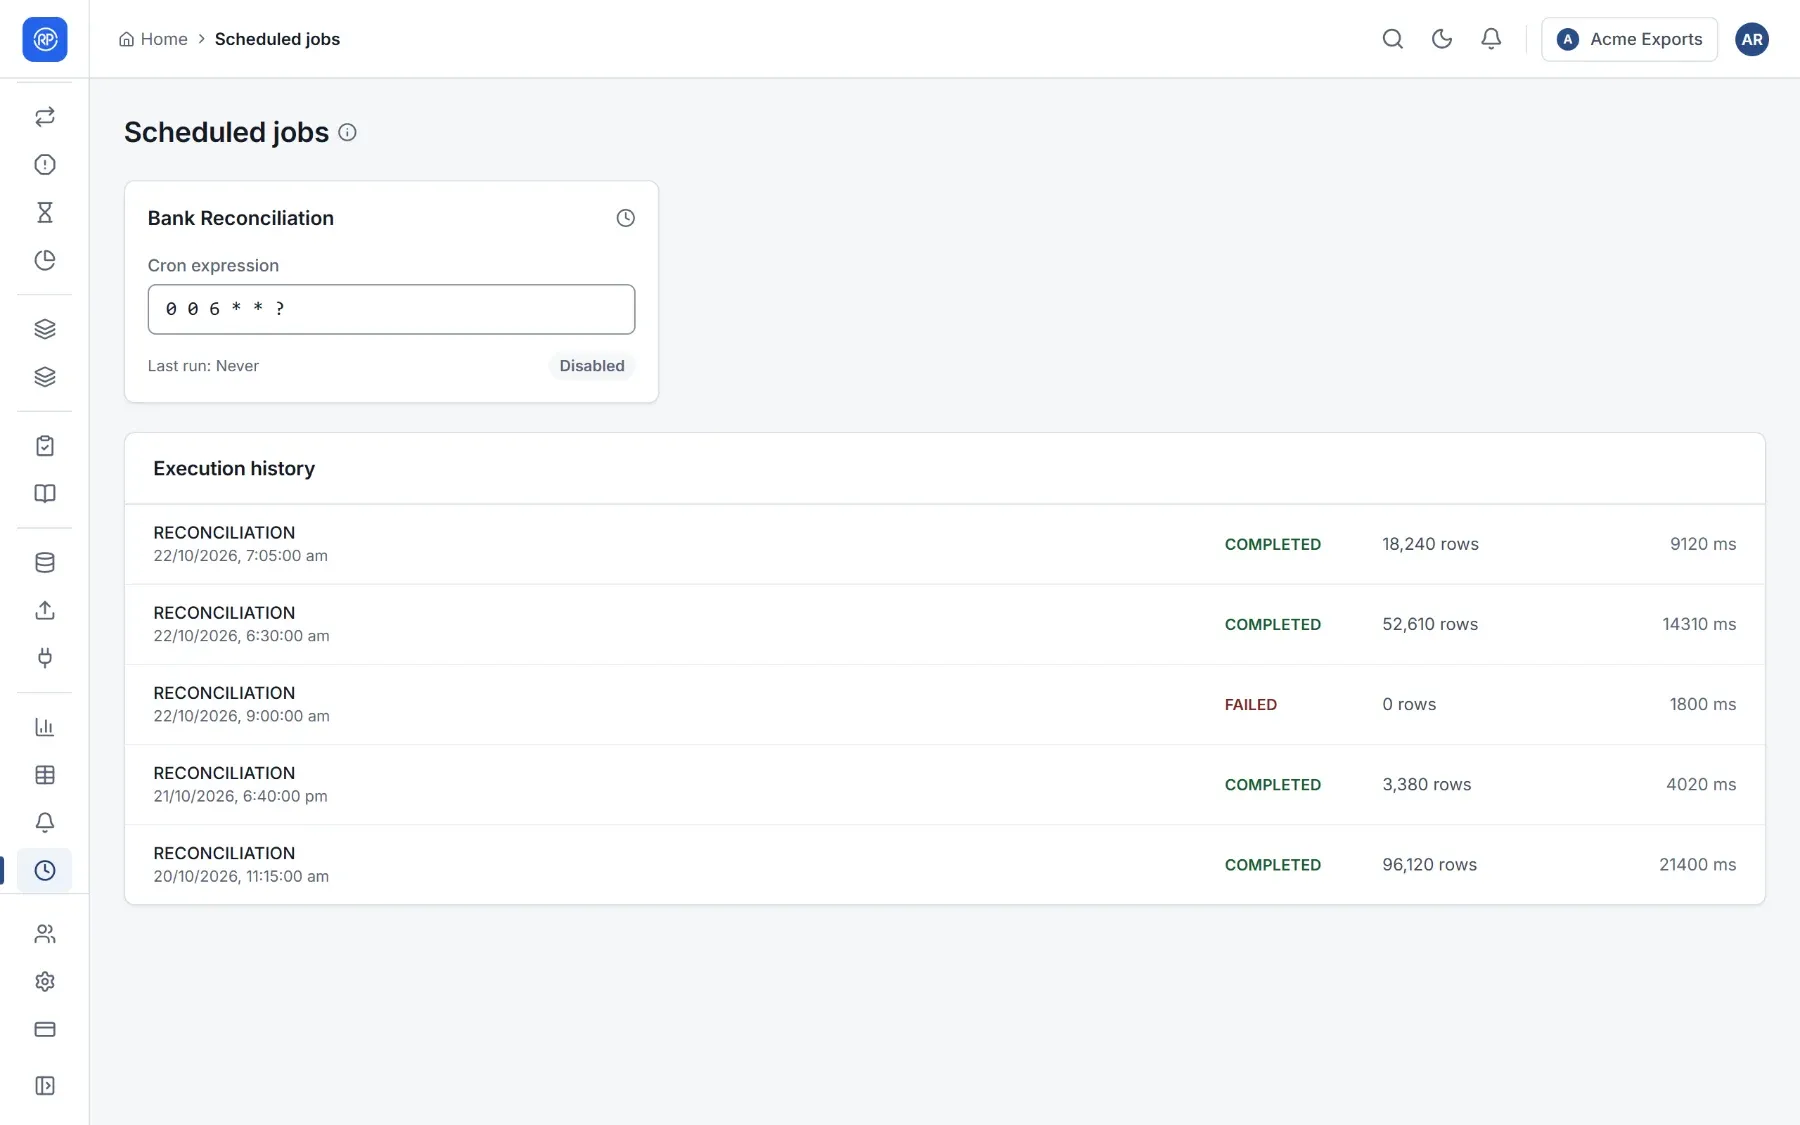Viewport: 1800px width, 1125px height.
Task: Go to Home via the breadcrumb
Action: tap(153, 39)
